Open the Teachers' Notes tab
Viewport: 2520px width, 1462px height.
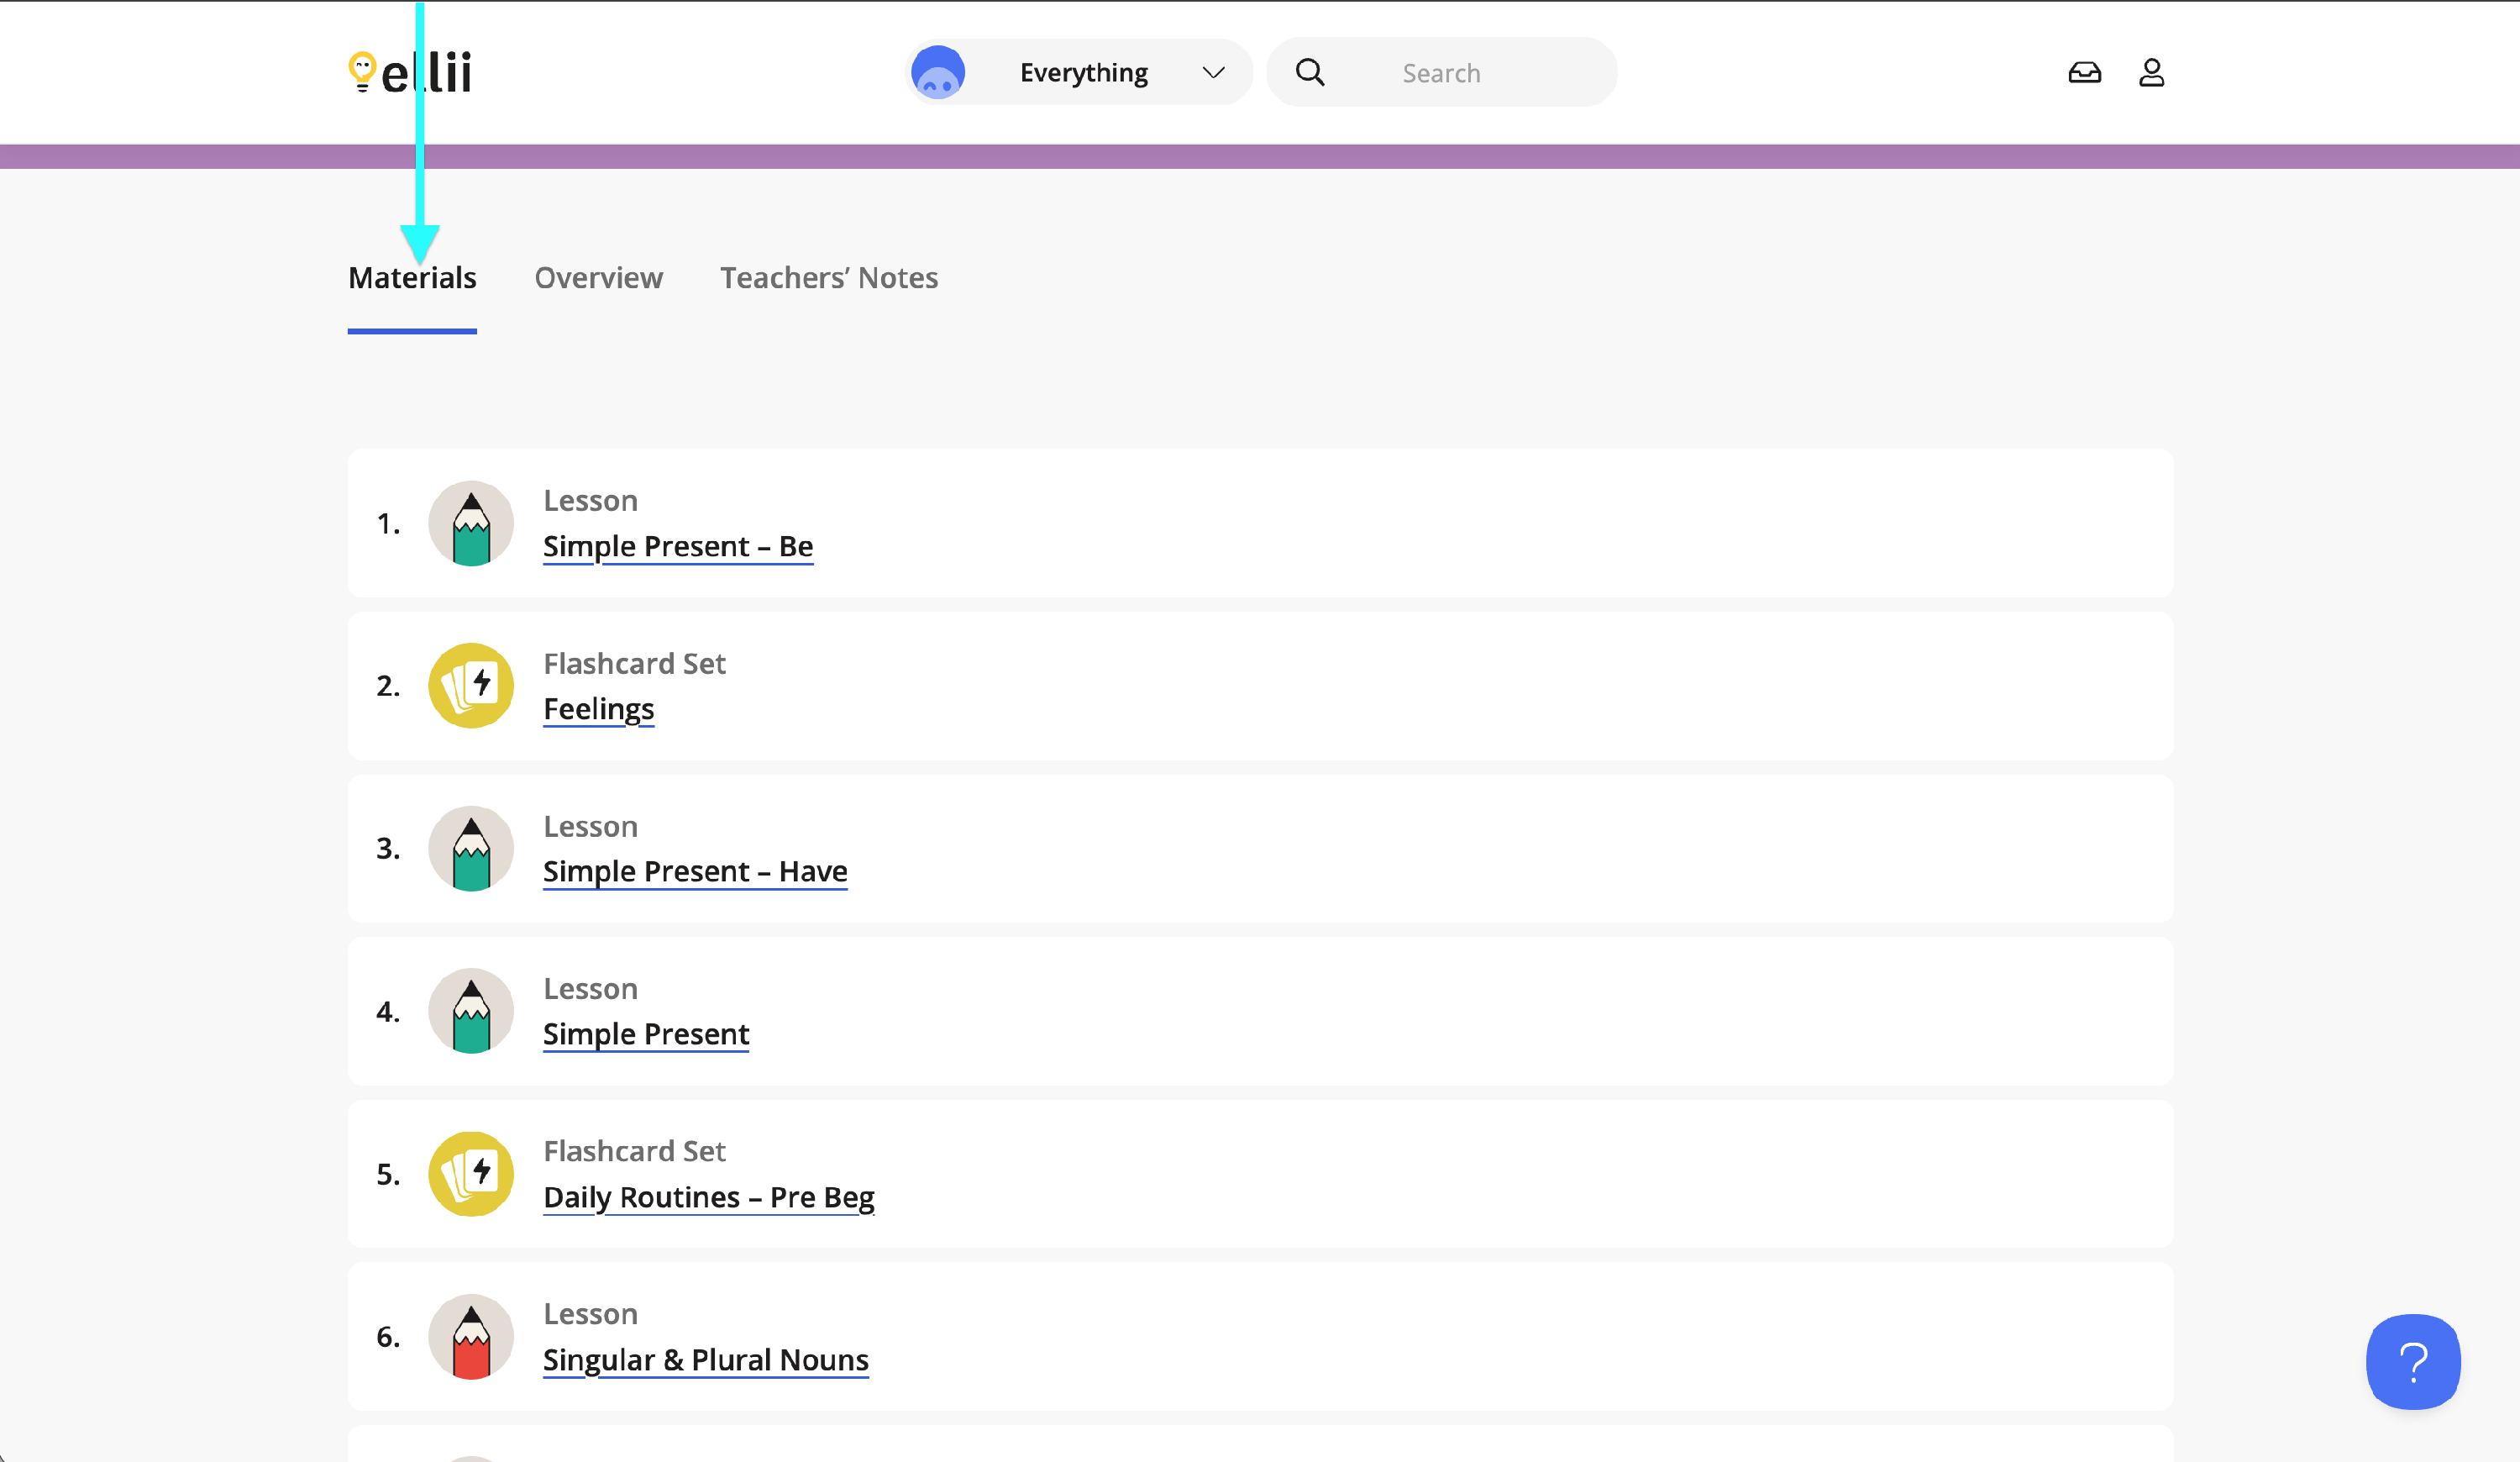coord(829,278)
